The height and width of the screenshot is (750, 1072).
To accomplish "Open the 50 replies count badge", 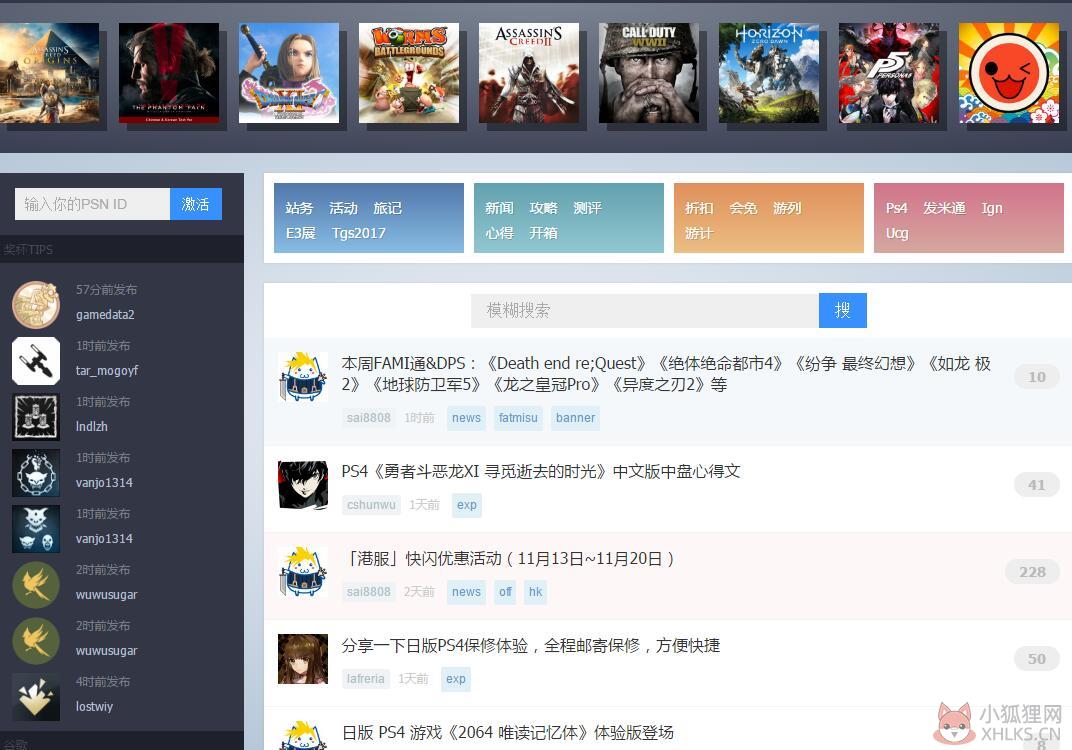I will tap(1037, 659).
